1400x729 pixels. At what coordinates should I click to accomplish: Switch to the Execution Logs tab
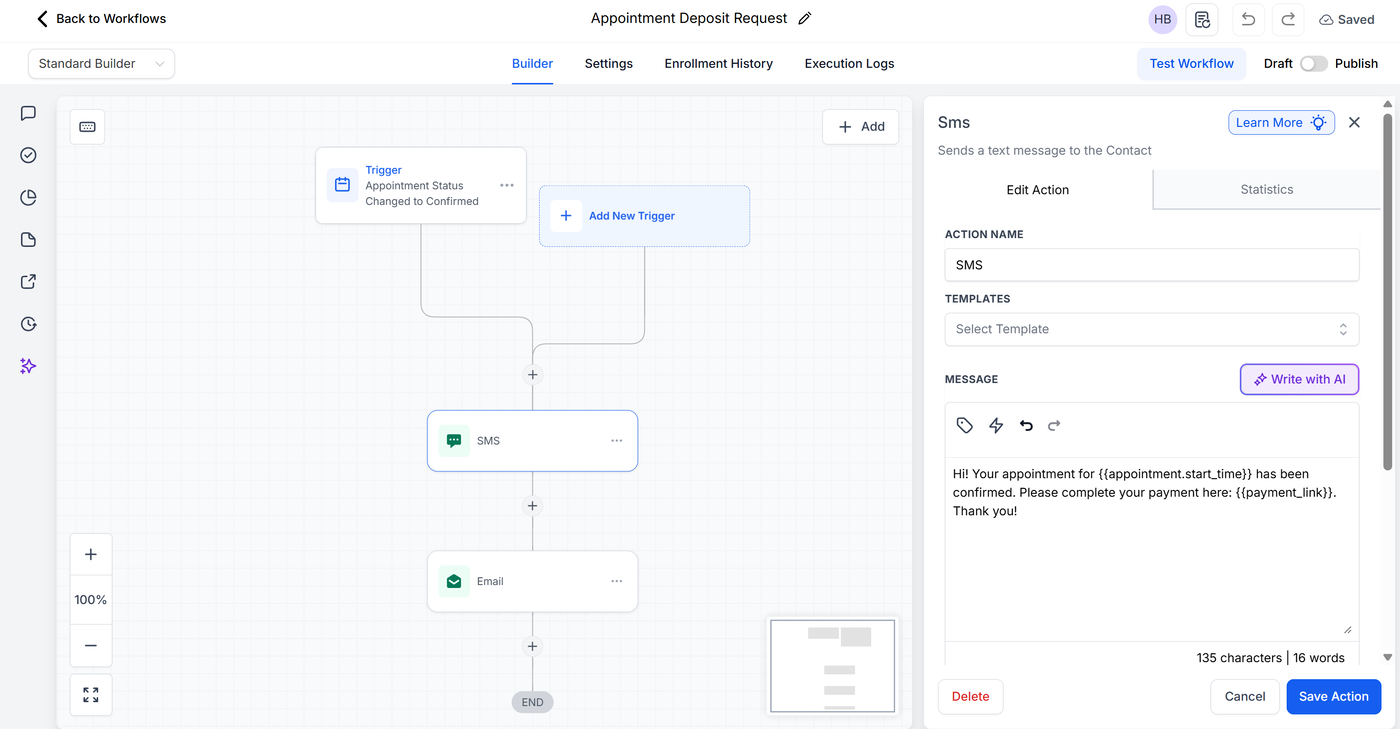[849, 63]
